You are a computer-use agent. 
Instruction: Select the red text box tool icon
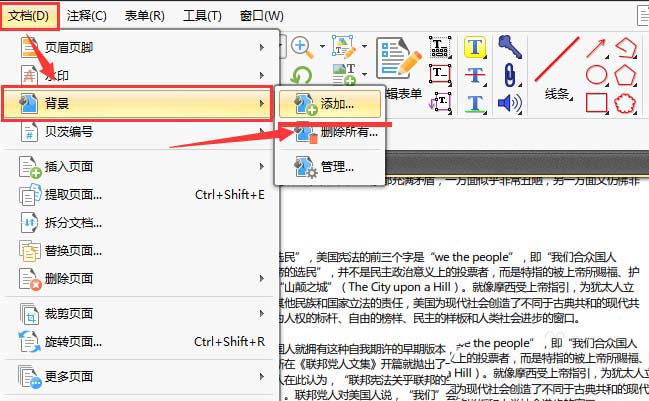pyautogui.click(x=440, y=74)
